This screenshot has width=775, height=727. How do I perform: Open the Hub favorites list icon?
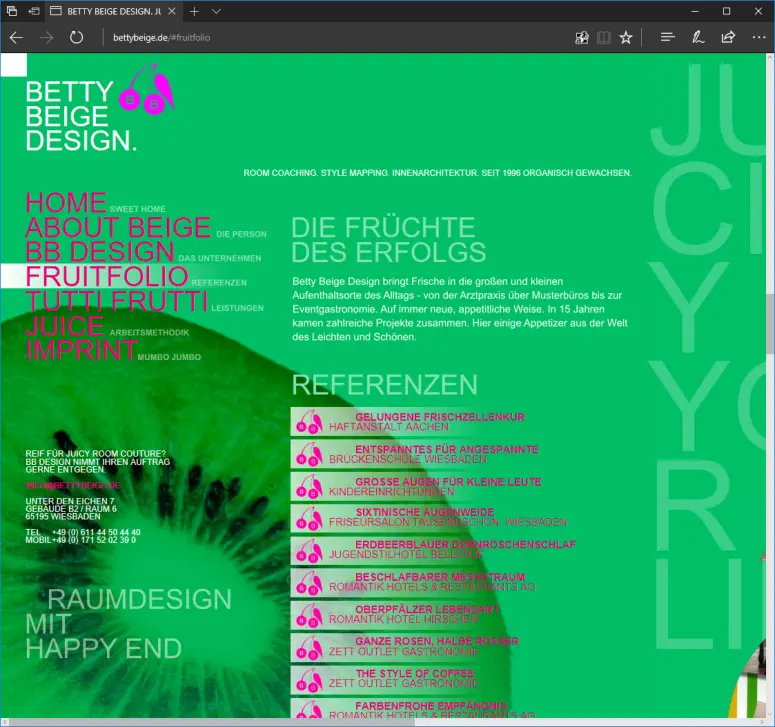tap(667, 38)
